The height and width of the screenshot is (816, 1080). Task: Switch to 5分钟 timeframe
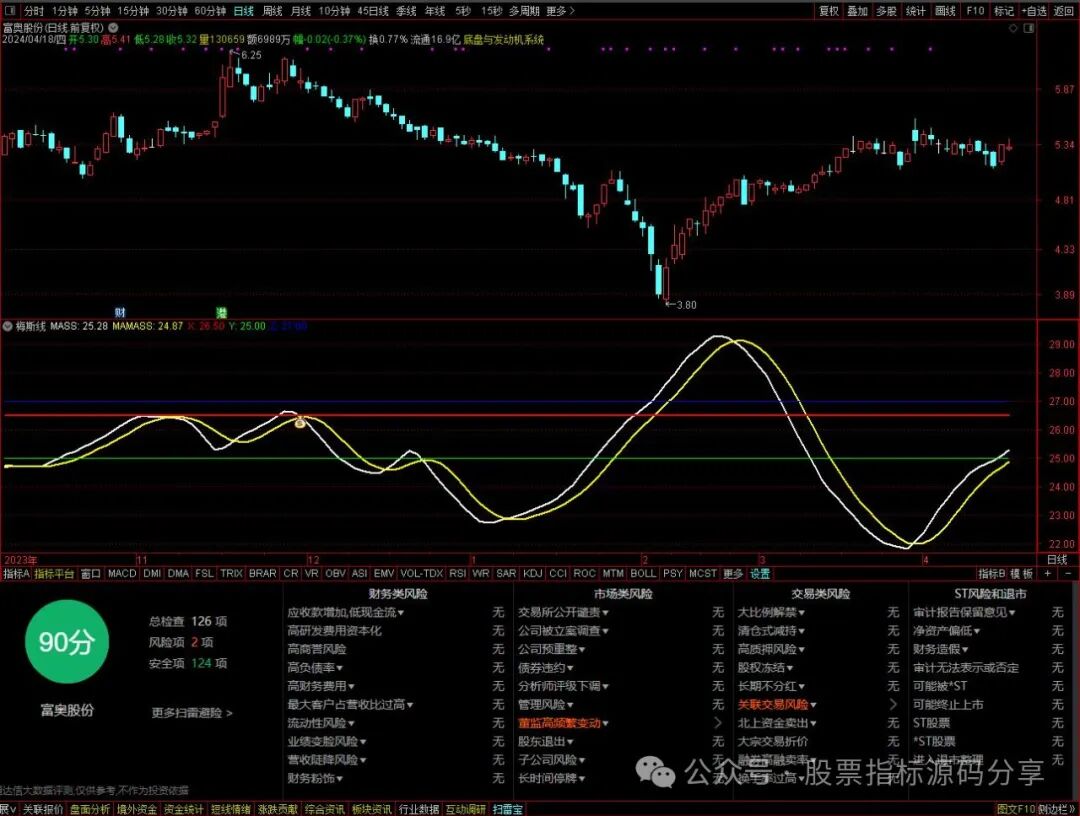pyautogui.click(x=97, y=11)
